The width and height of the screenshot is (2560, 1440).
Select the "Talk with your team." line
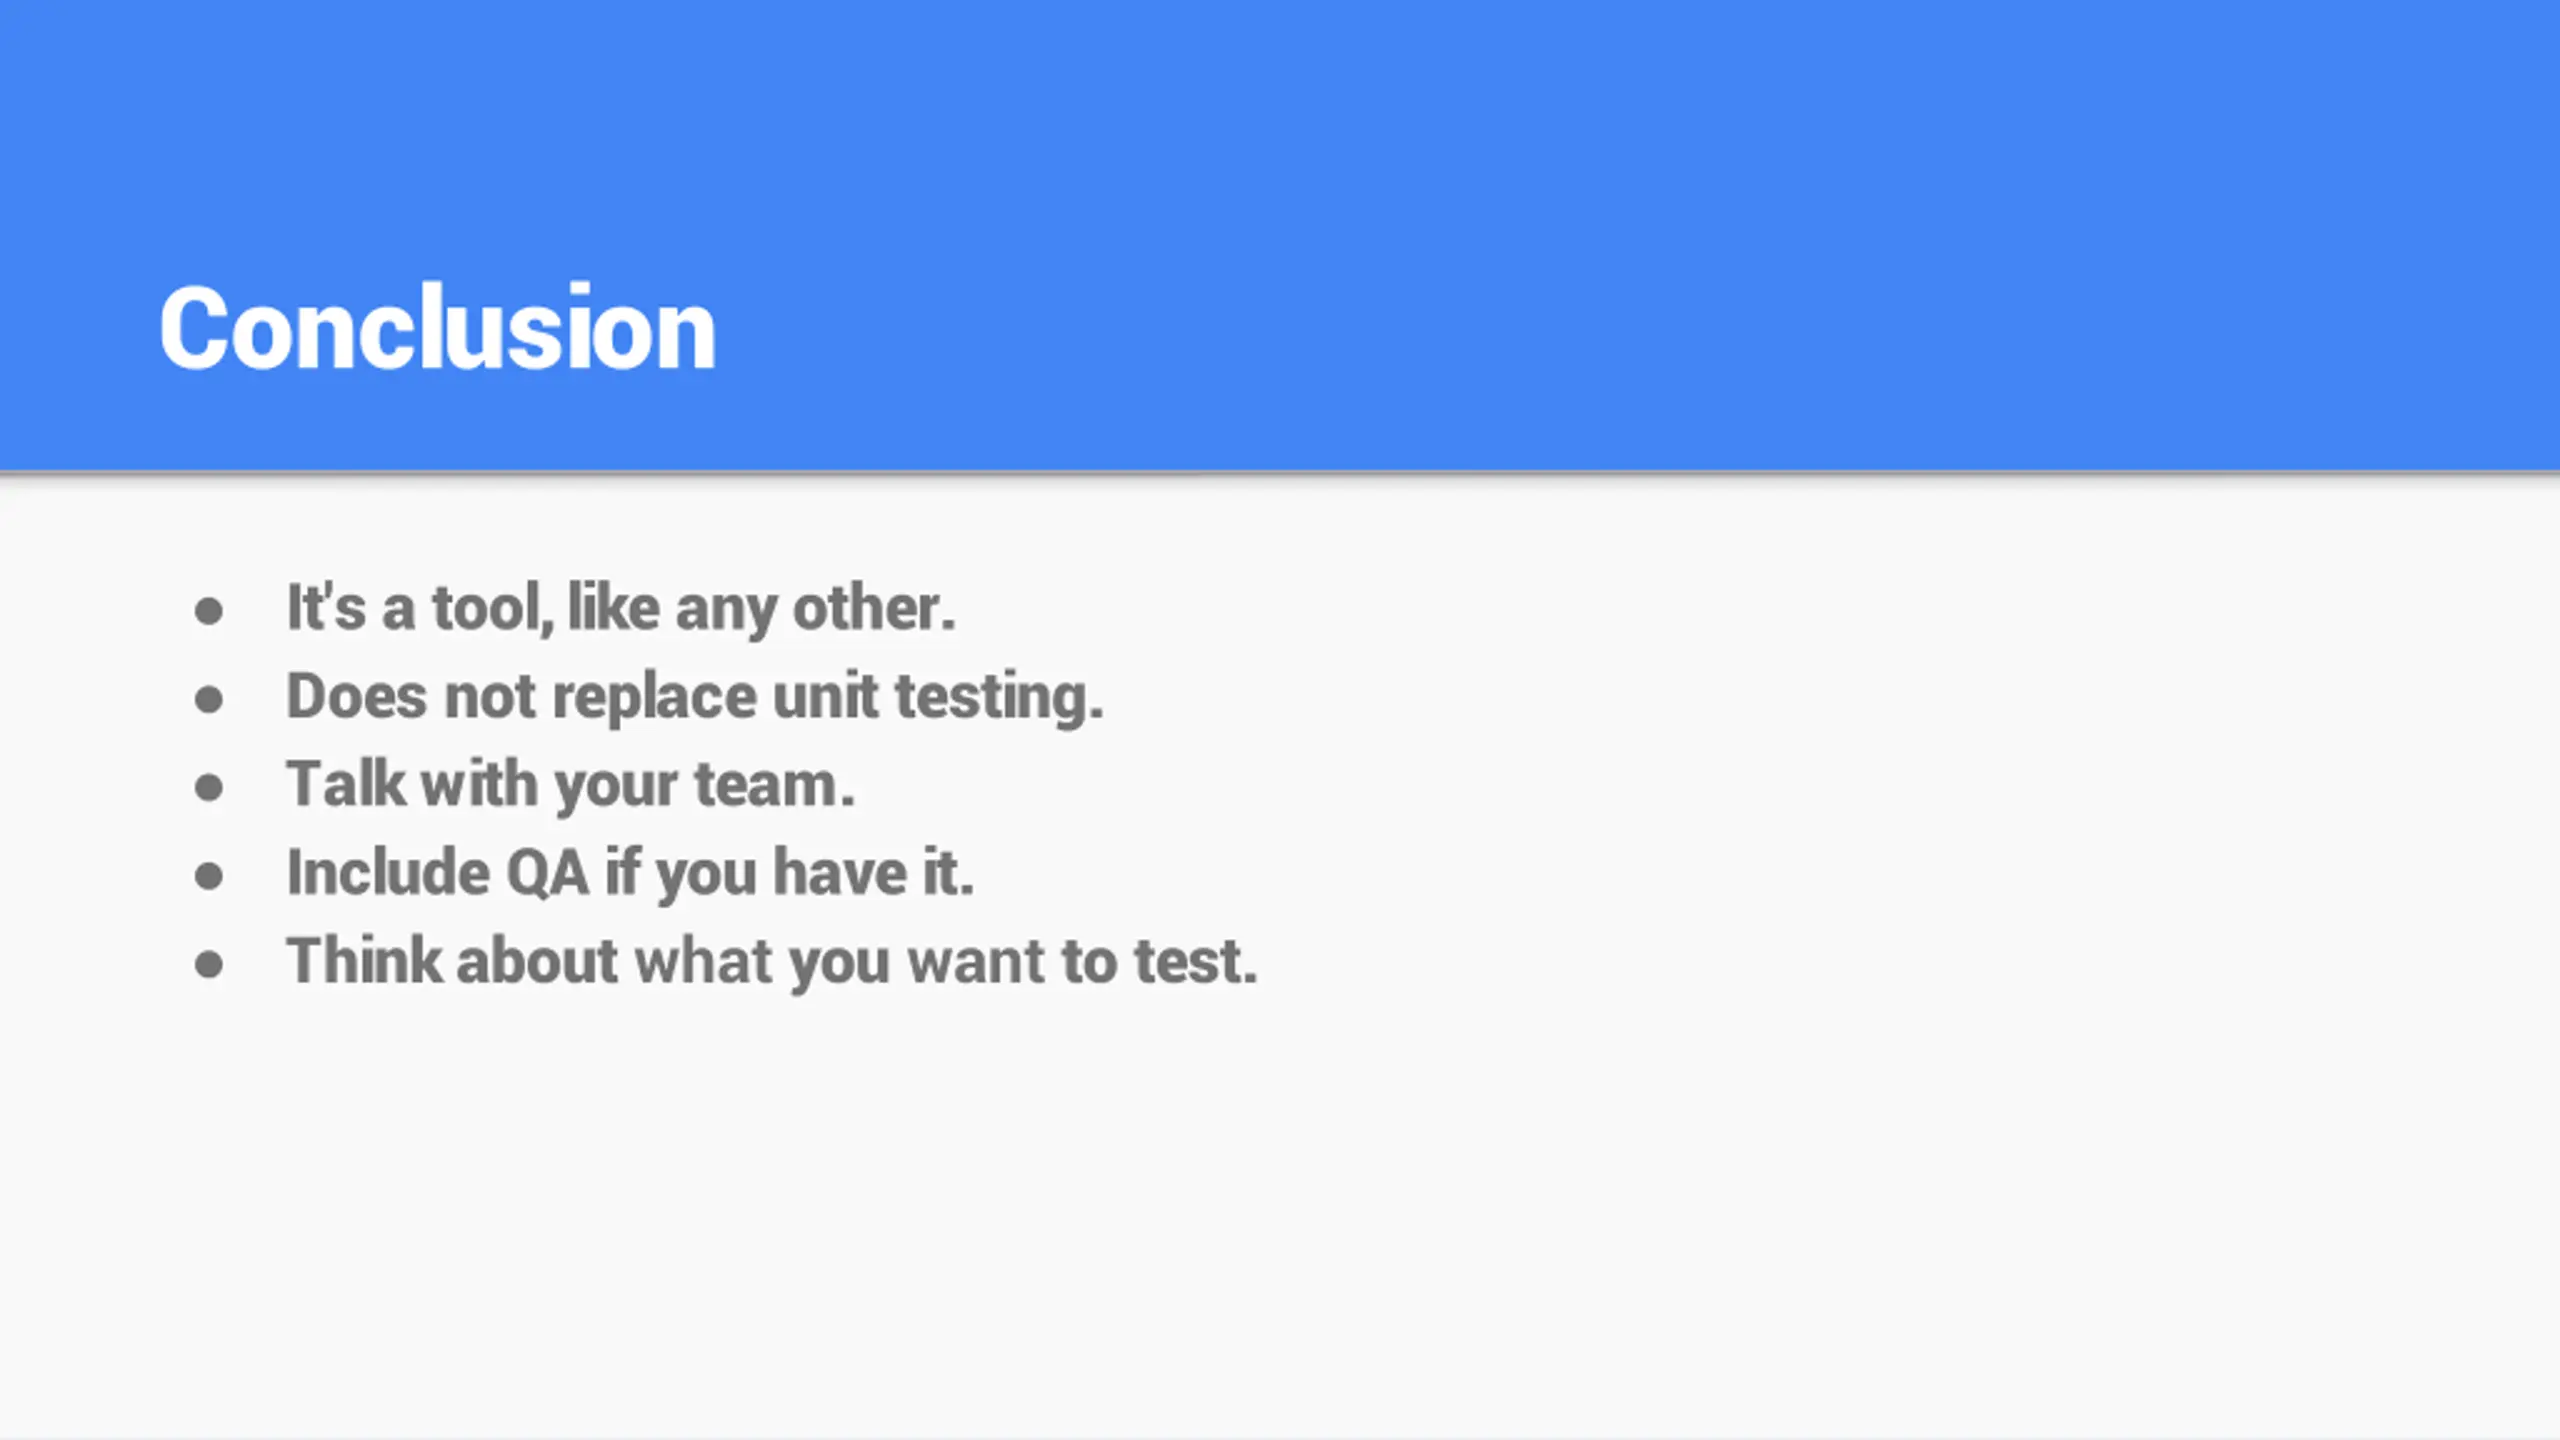click(571, 784)
